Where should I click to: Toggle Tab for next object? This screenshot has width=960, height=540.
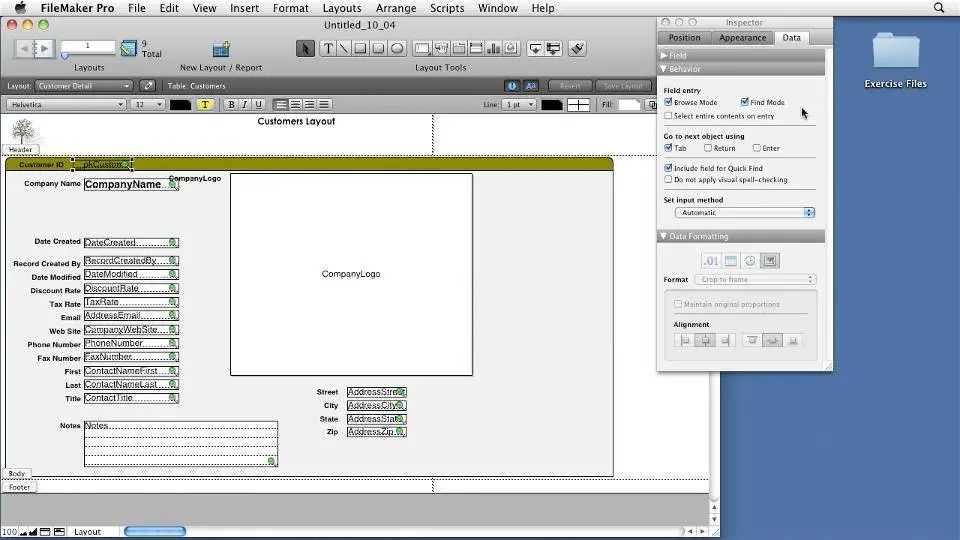[x=668, y=148]
